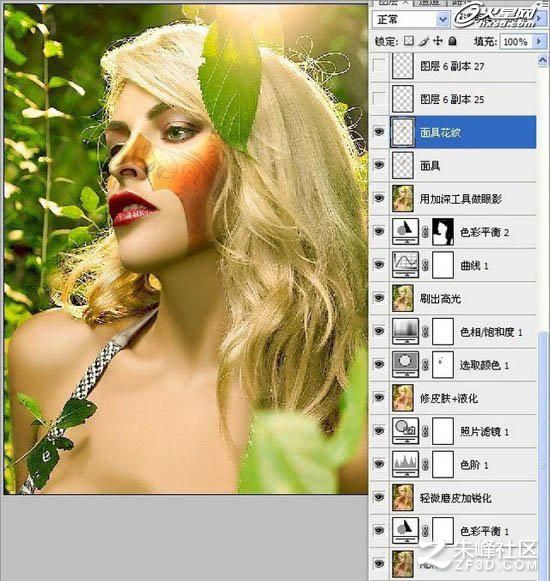Click the 色彩平衡 2 layer mask thumbnail
The height and width of the screenshot is (581, 550).
coord(443,232)
